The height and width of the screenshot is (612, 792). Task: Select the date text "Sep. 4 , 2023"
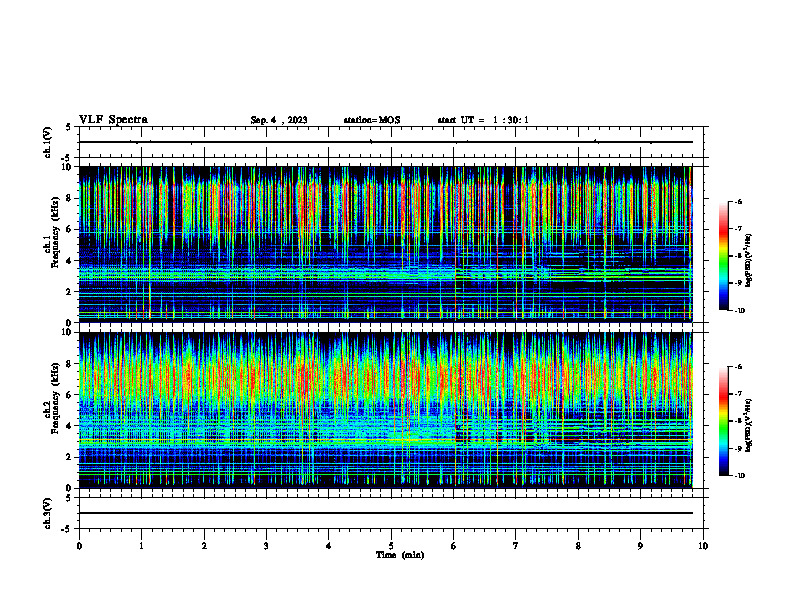(x=279, y=120)
